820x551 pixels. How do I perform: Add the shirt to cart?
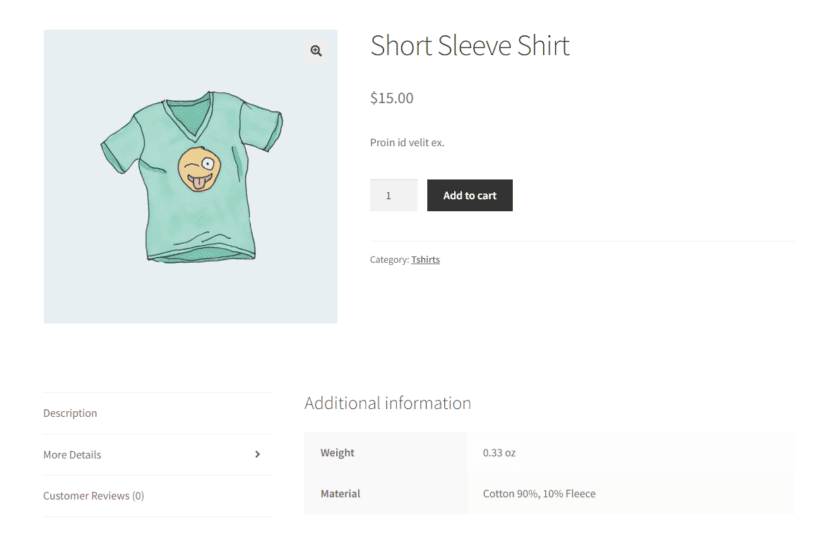(470, 196)
